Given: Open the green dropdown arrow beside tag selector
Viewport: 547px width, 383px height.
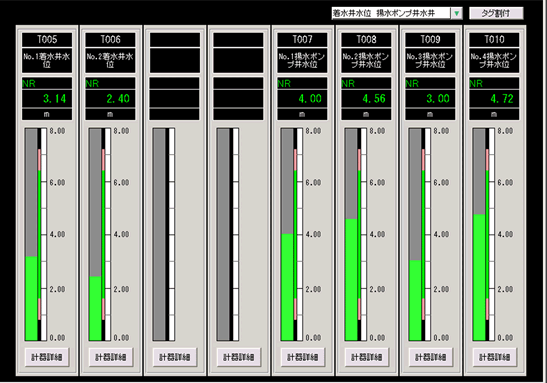Looking at the screenshot, I should (x=456, y=13).
